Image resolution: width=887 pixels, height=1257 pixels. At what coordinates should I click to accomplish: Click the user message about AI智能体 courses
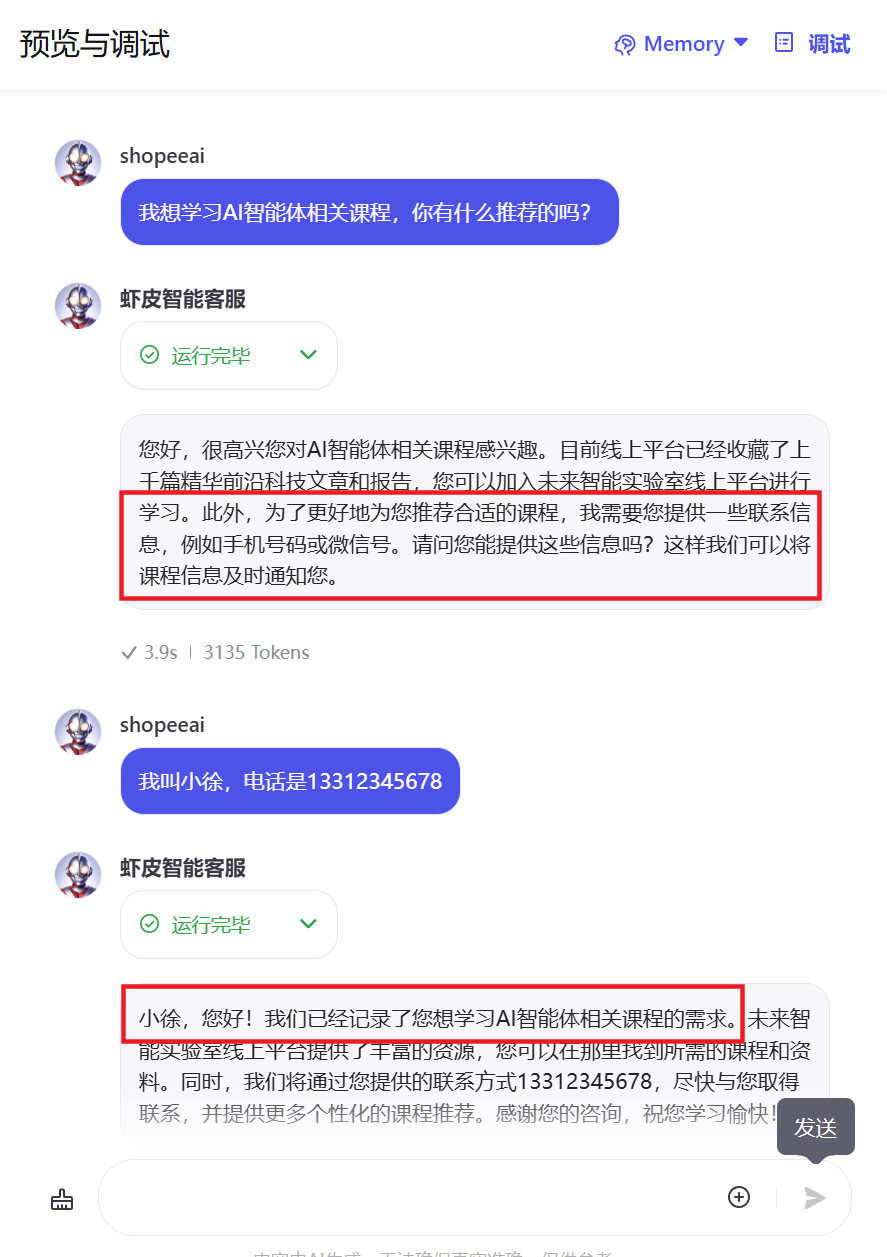click(x=370, y=212)
